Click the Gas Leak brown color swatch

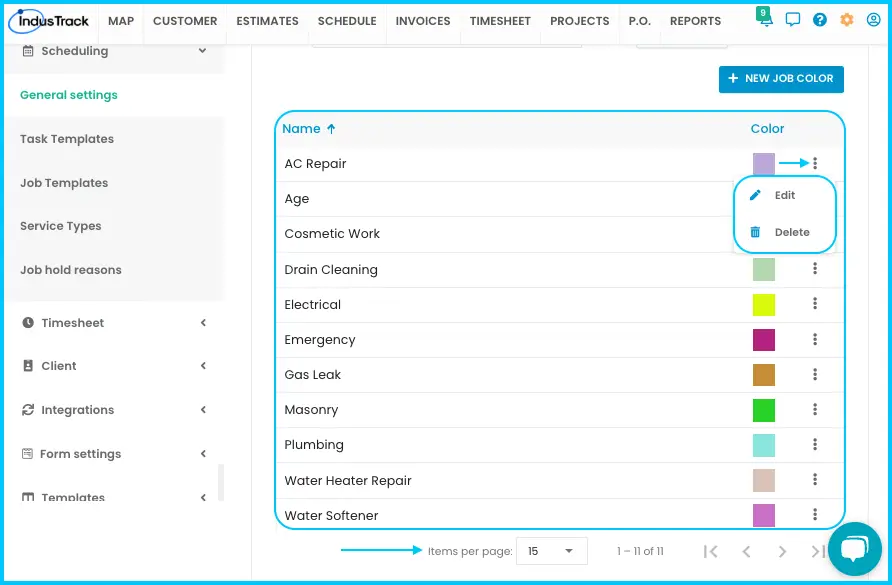pos(763,375)
